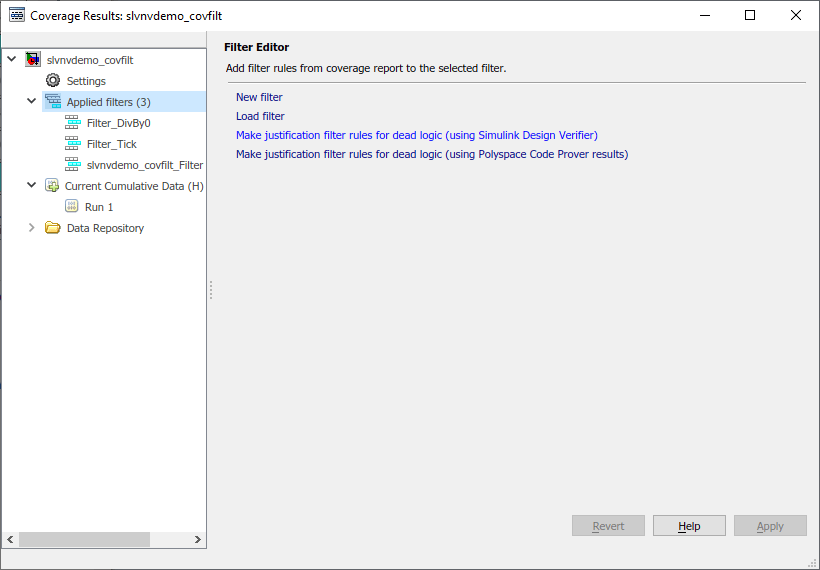
Task: Click the vertical panel splitter handle
Action: point(211,290)
